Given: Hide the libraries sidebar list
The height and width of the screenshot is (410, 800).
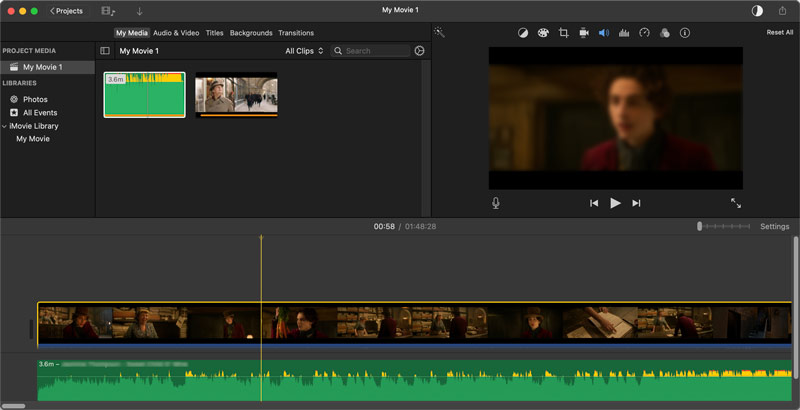Looking at the screenshot, I should tap(105, 50).
